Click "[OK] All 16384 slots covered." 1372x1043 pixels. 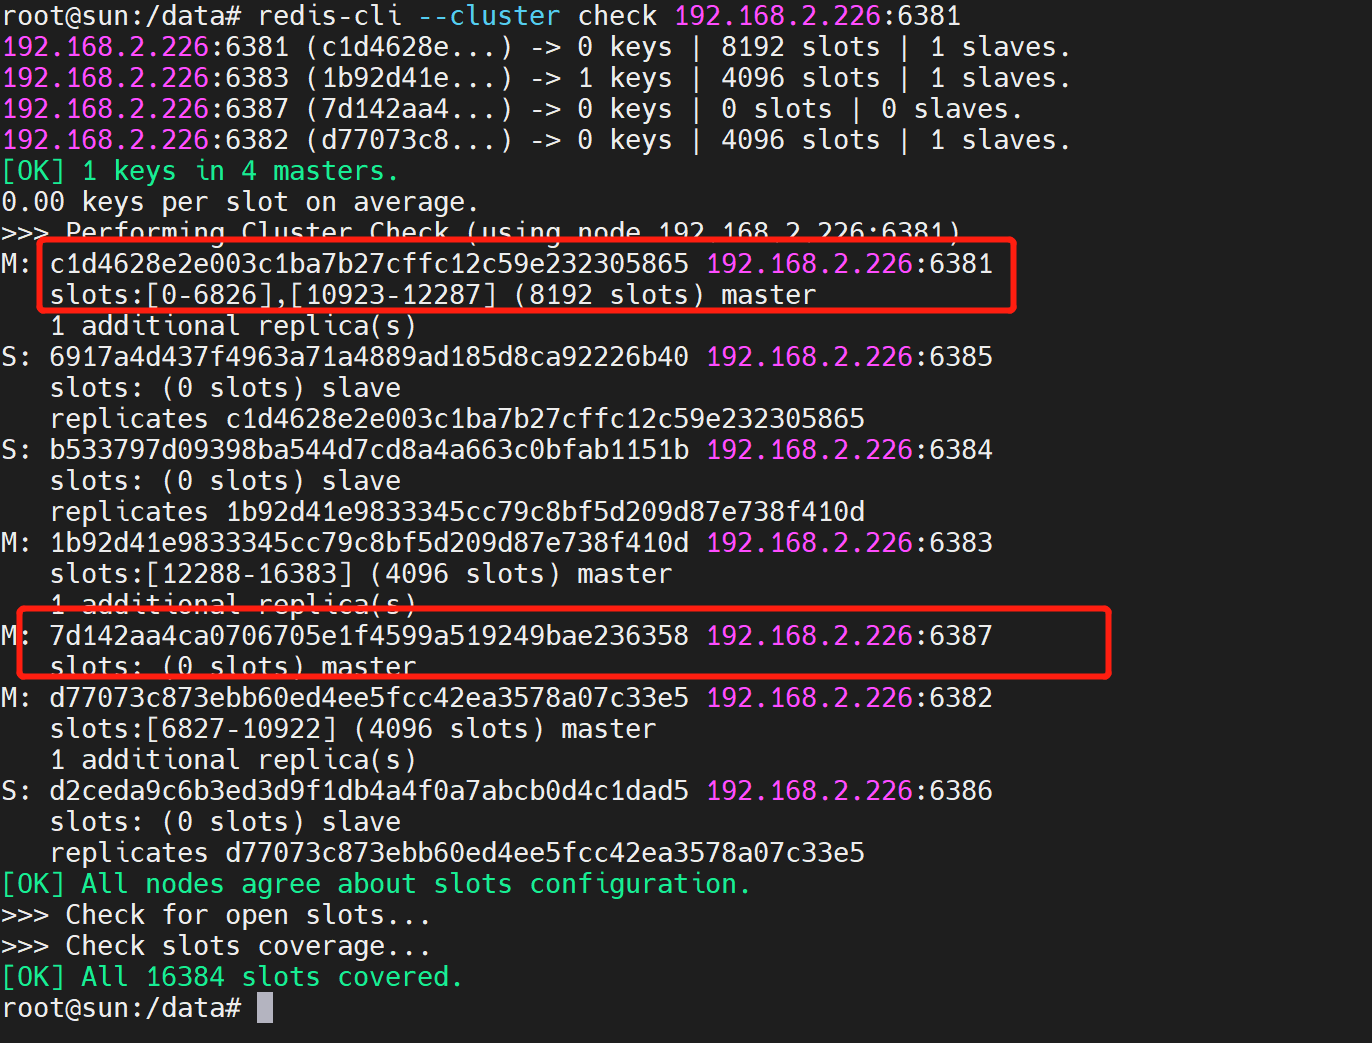click(232, 977)
